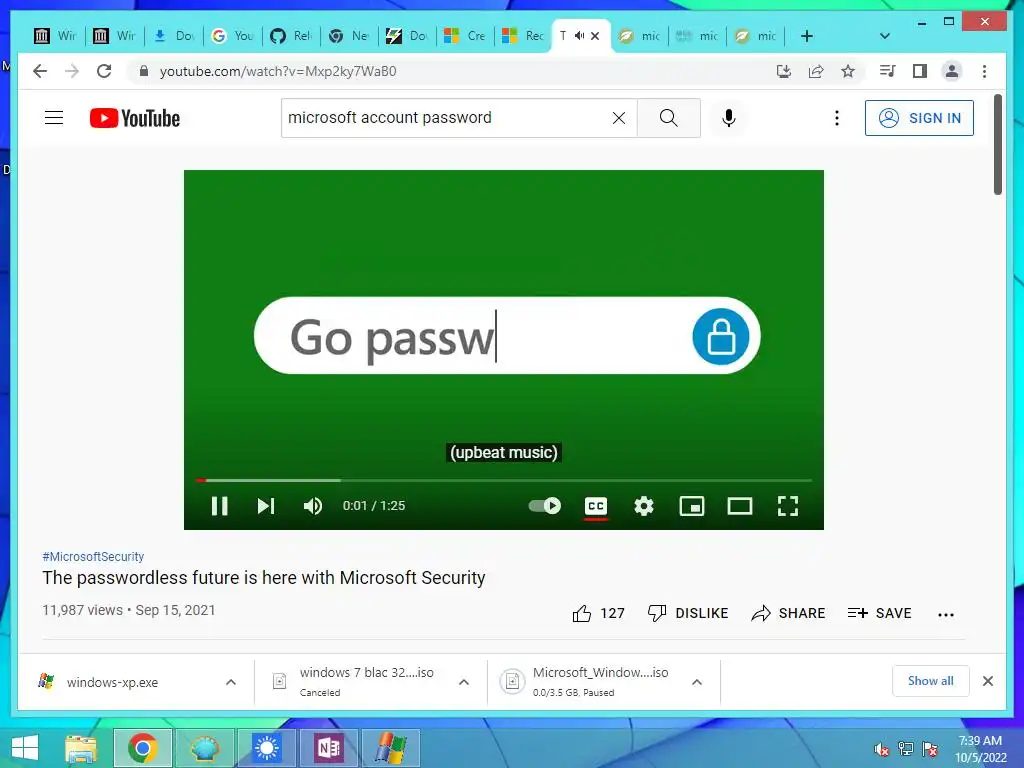Expand options for windows 7 blac iso
The width and height of the screenshot is (1024, 768).
pos(464,682)
